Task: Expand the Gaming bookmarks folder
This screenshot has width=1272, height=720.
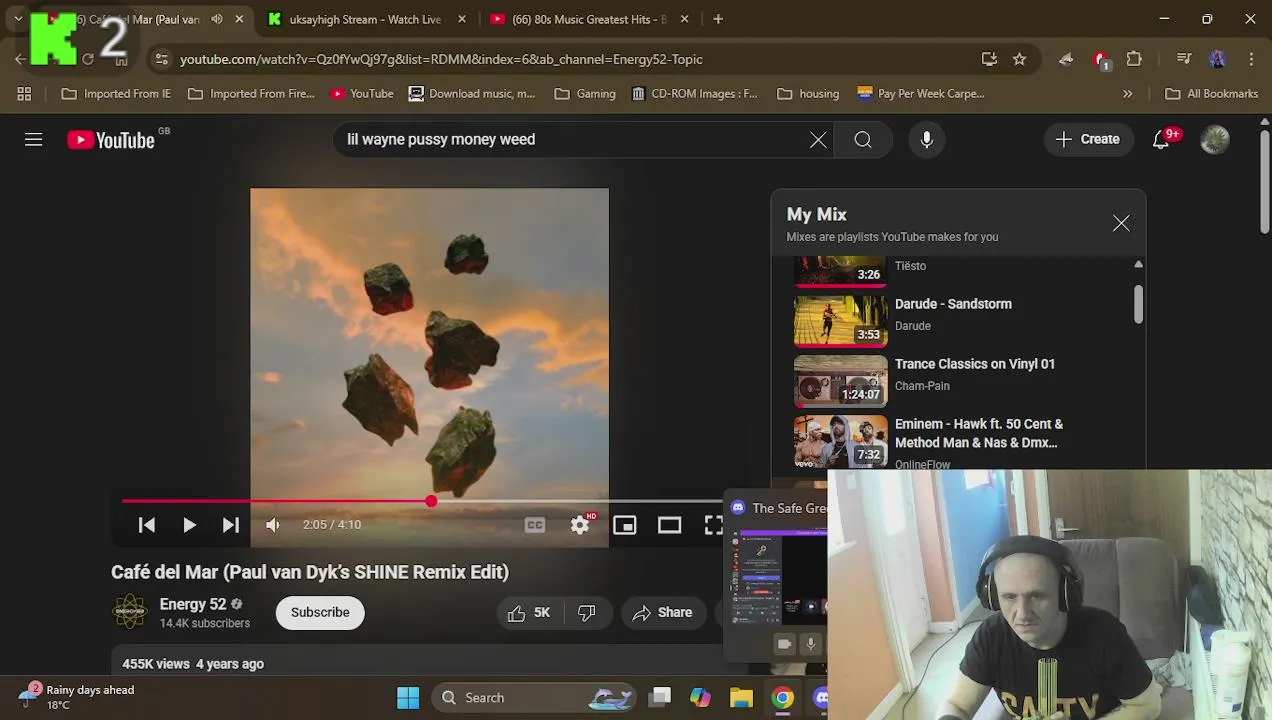Action: pos(585,94)
